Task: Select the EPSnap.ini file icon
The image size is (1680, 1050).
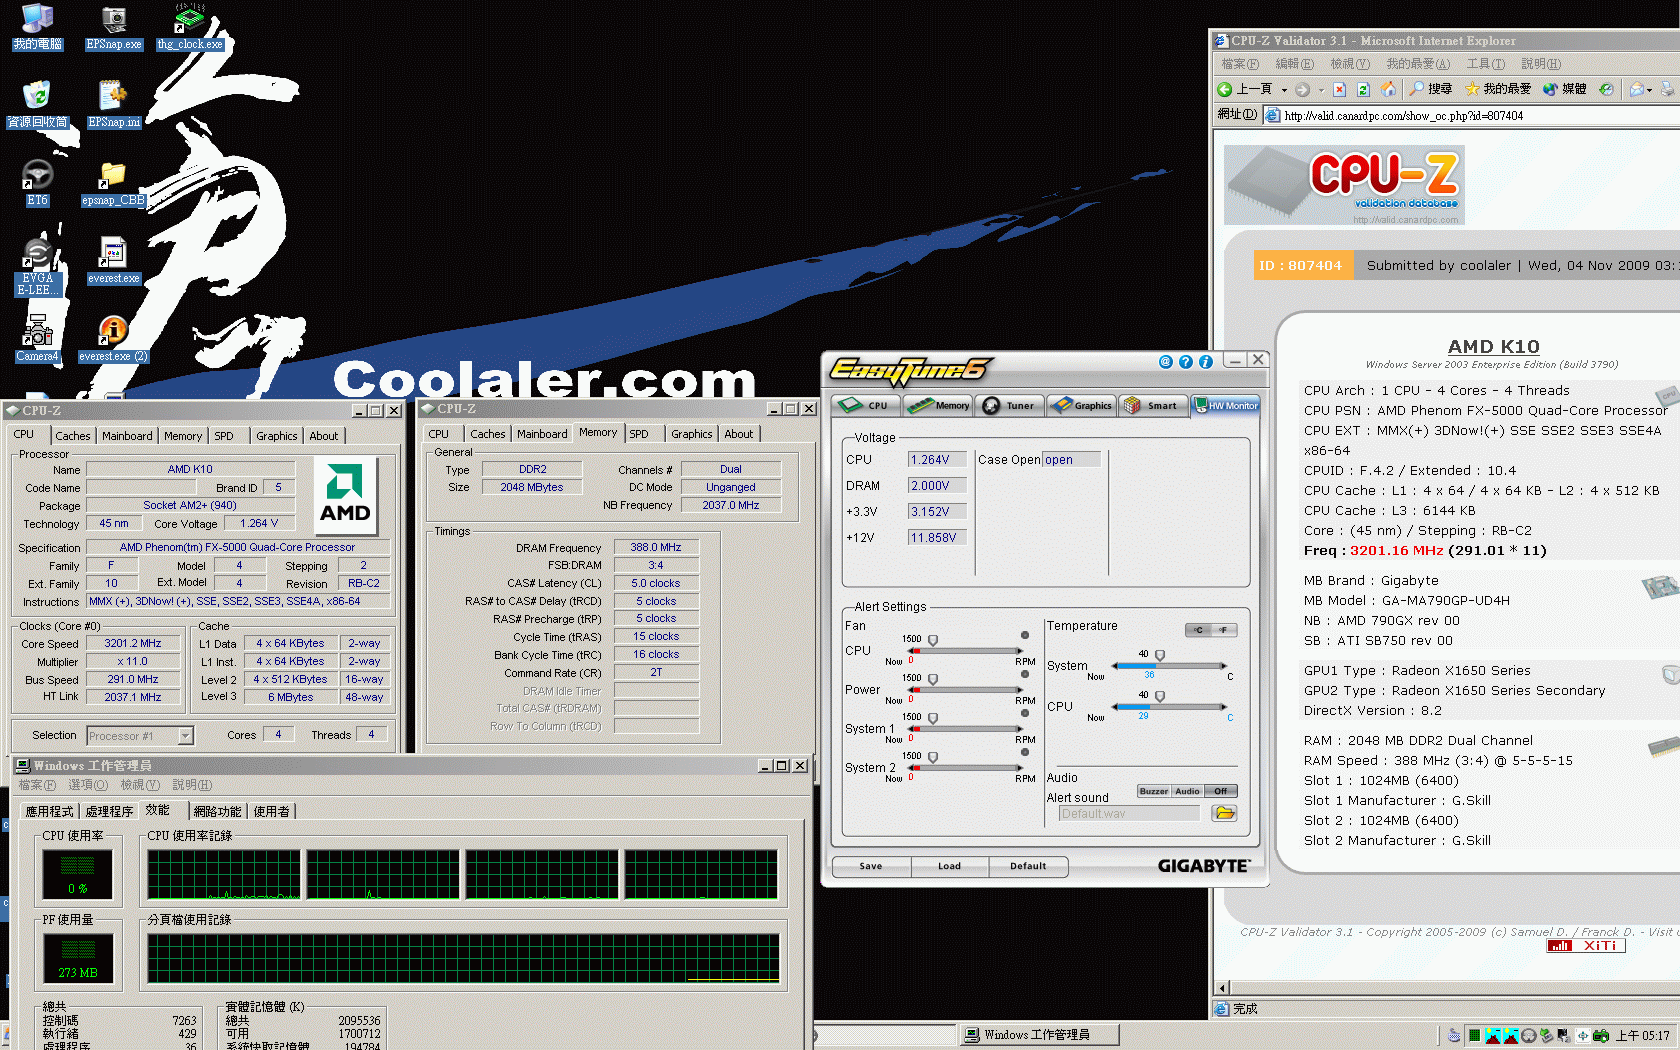Action: (114, 104)
